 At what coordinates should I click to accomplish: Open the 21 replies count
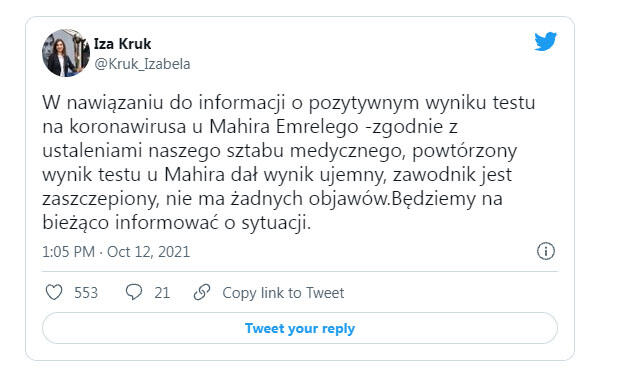(x=162, y=293)
